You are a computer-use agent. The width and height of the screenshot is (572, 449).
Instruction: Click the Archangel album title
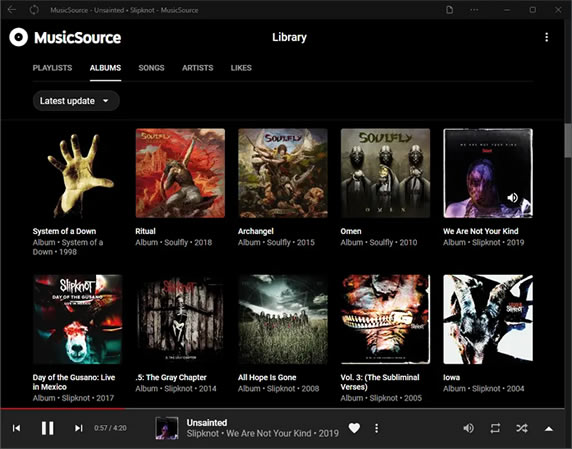[x=256, y=231]
